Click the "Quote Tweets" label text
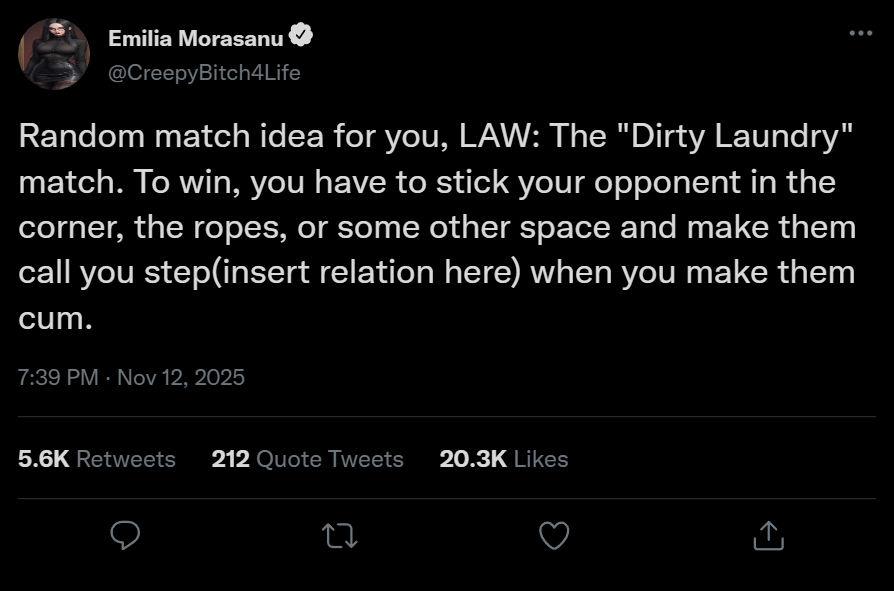The width and height of the screenshot is (894, 591). point(330,459)
